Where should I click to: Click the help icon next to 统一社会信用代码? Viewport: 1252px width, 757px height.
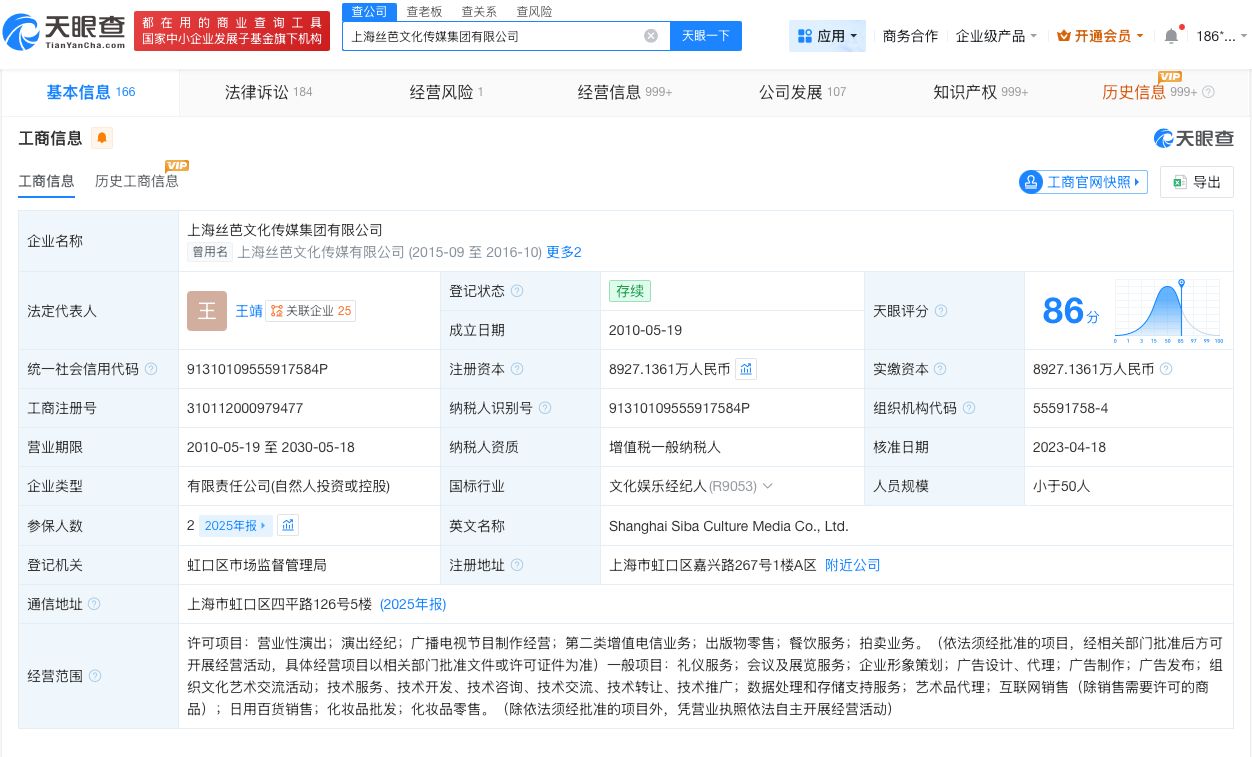(x=151, y=368)
